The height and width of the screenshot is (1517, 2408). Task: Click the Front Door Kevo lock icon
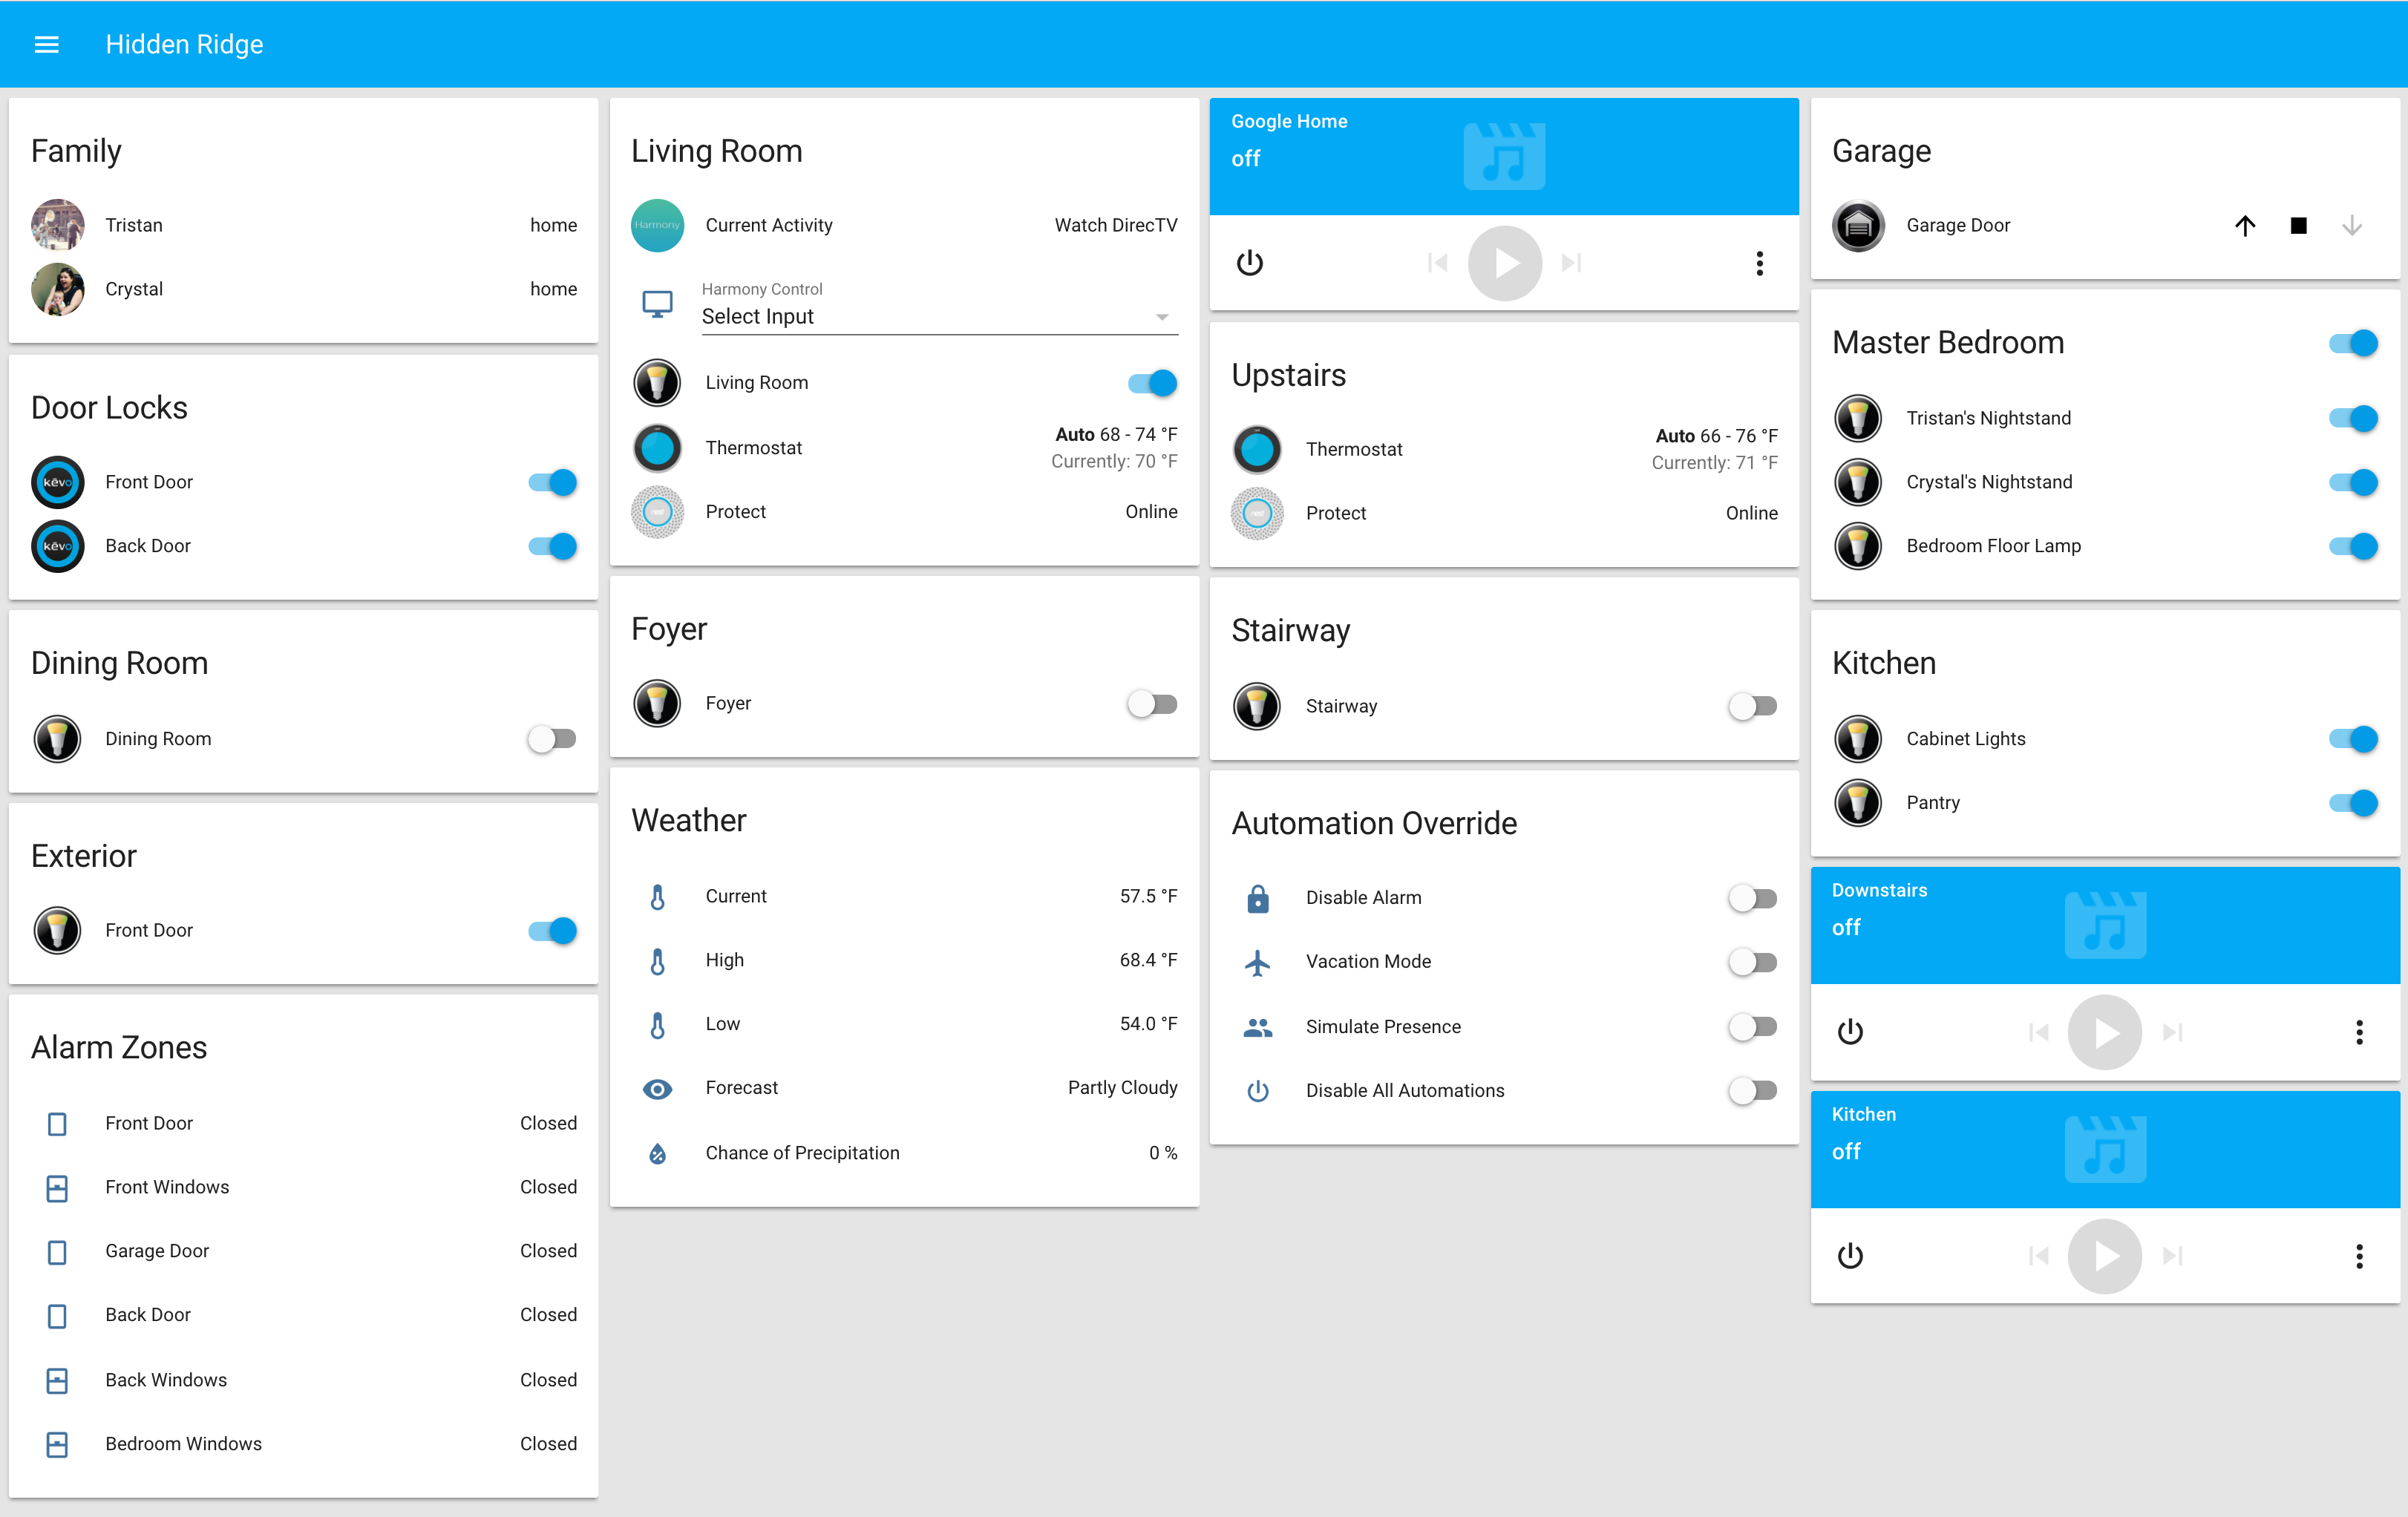(x=57, y=482)
